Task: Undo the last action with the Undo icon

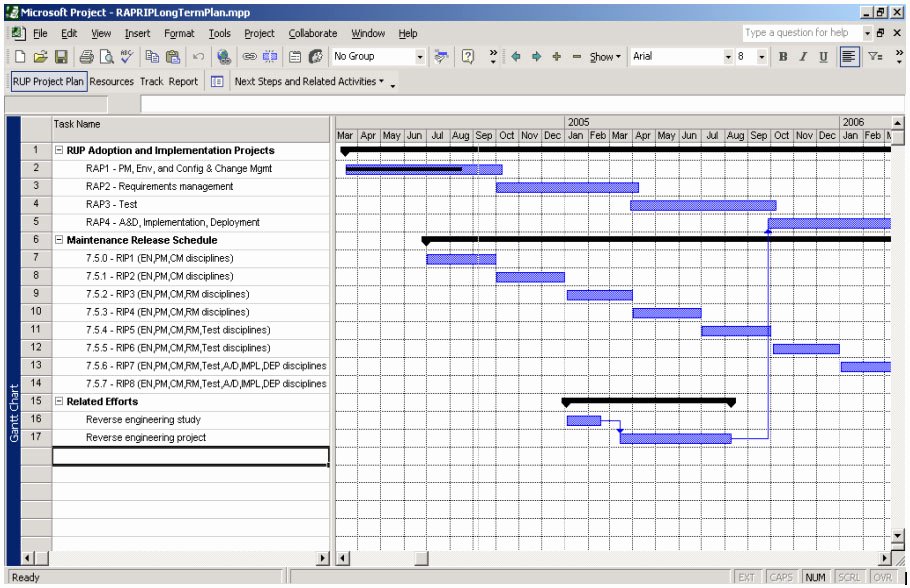Action: (x=198, y=56)
